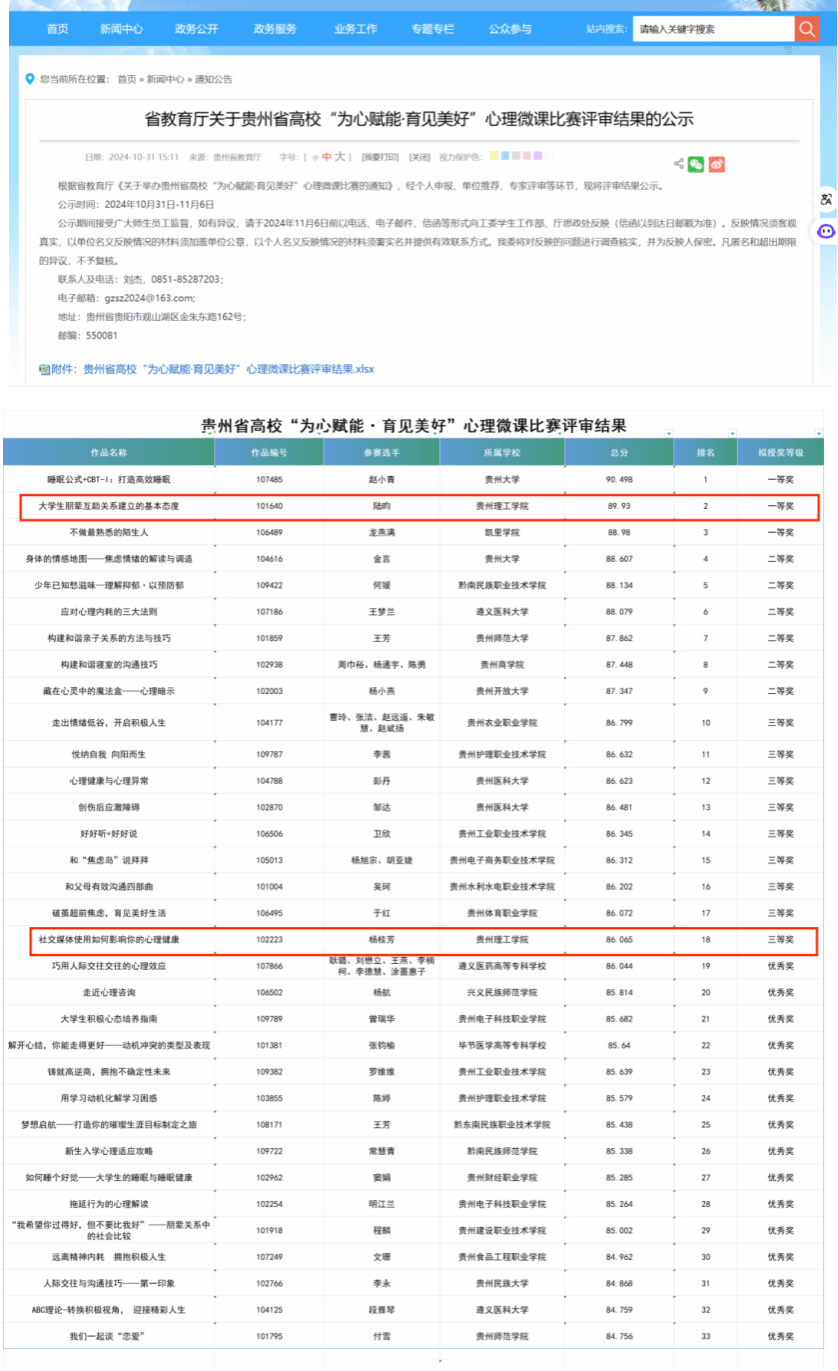Screen dimensions: 838x1371
Task: Pick an eye-protection color swatch
Action: click(x=496, y=157)
